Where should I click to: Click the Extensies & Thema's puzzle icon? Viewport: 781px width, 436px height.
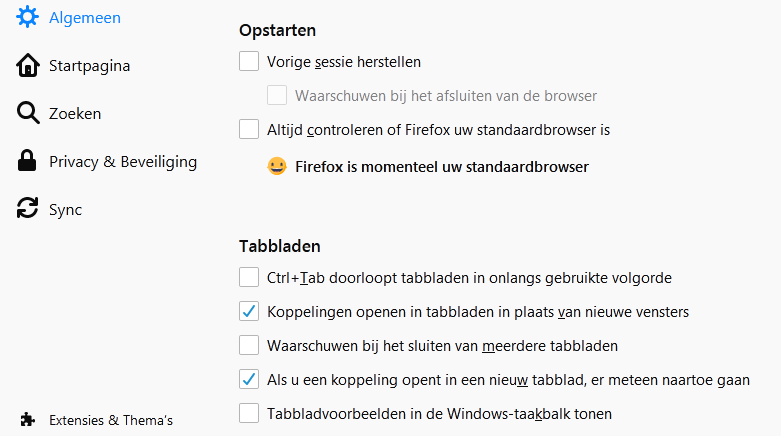[x=28, y=420]
